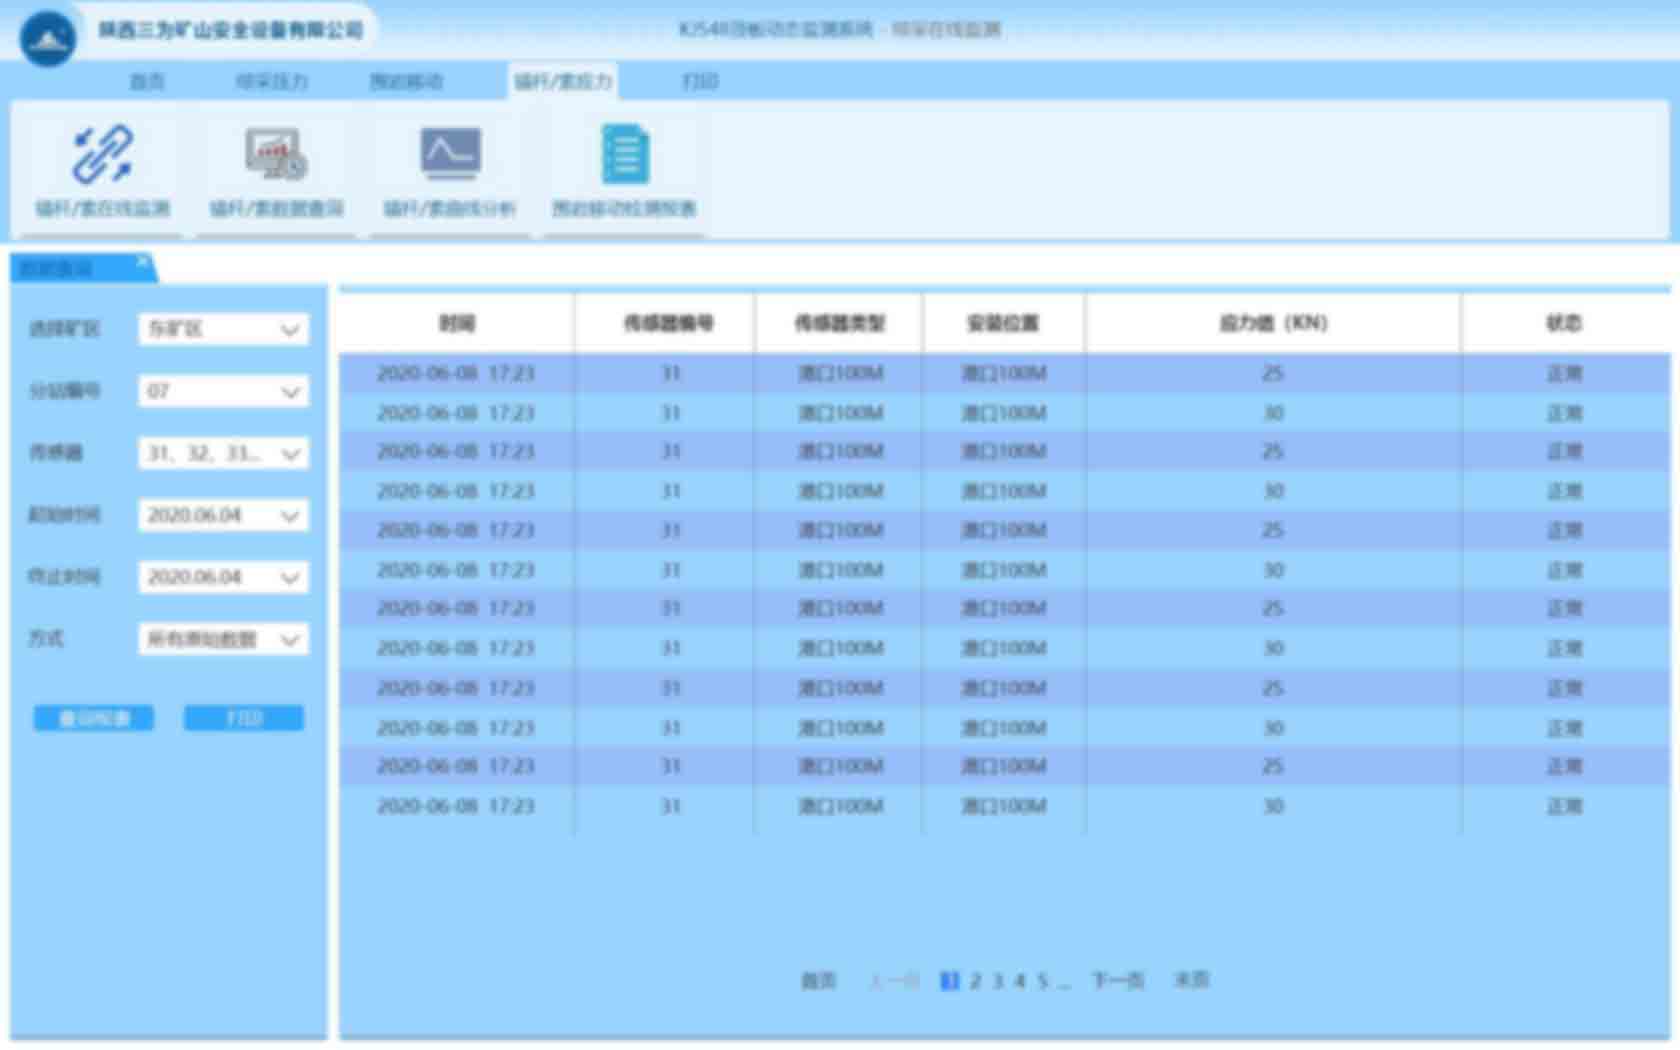Open 锚杆/索在线监测 chain-link icon
1680x1050 pixels.
click(x=102, y=153)
